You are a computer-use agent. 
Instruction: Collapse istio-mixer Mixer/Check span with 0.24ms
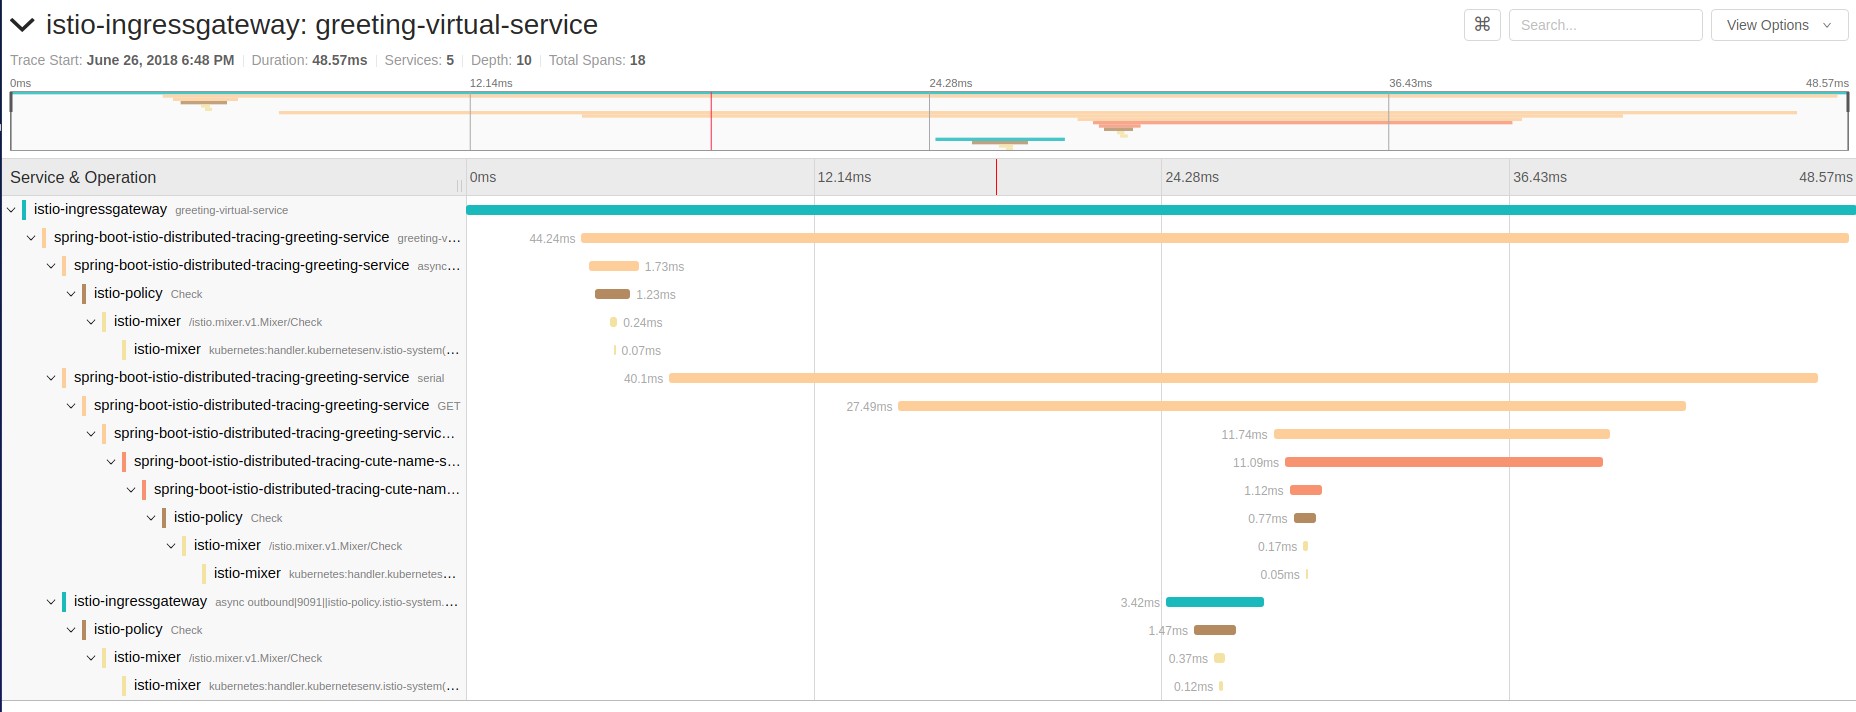coord(91,322)
